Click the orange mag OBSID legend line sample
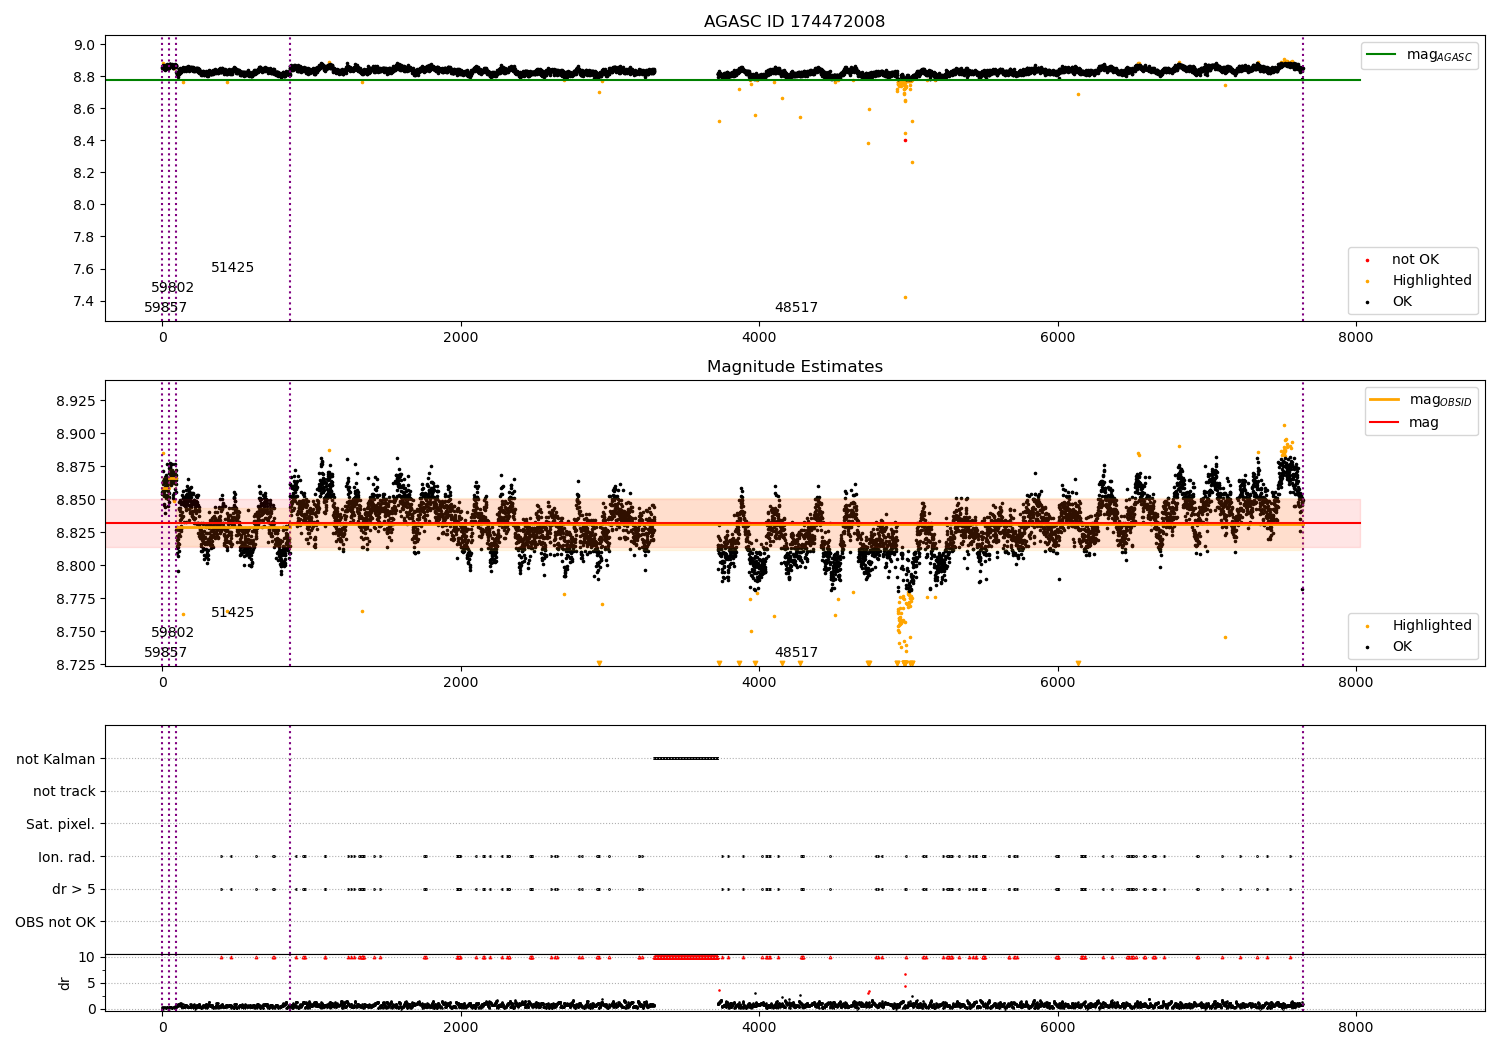Image resolution: width=1500 pixels, height=1050 pixels. [1384, 400]
